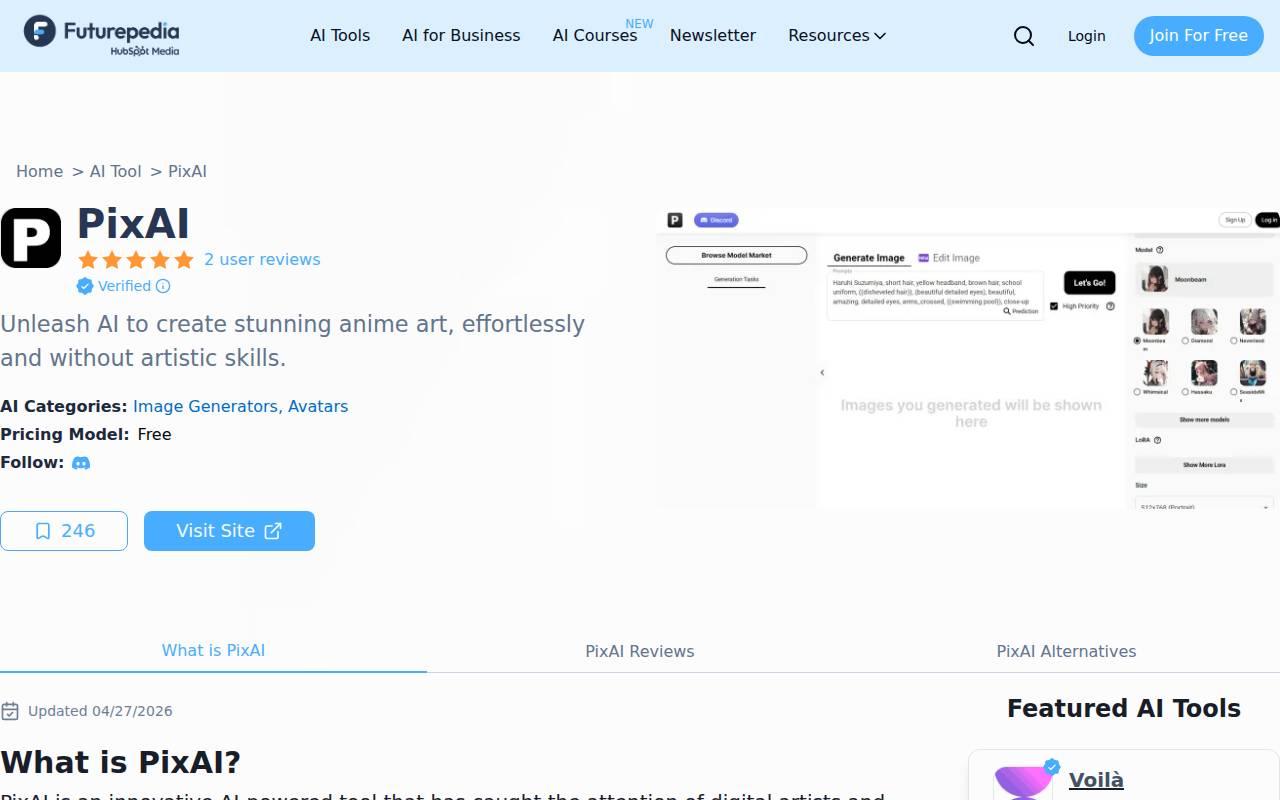Screen dimensions: 1280x800
Task: Click the Verified info circle icon
Action: [x=163, y=286]
